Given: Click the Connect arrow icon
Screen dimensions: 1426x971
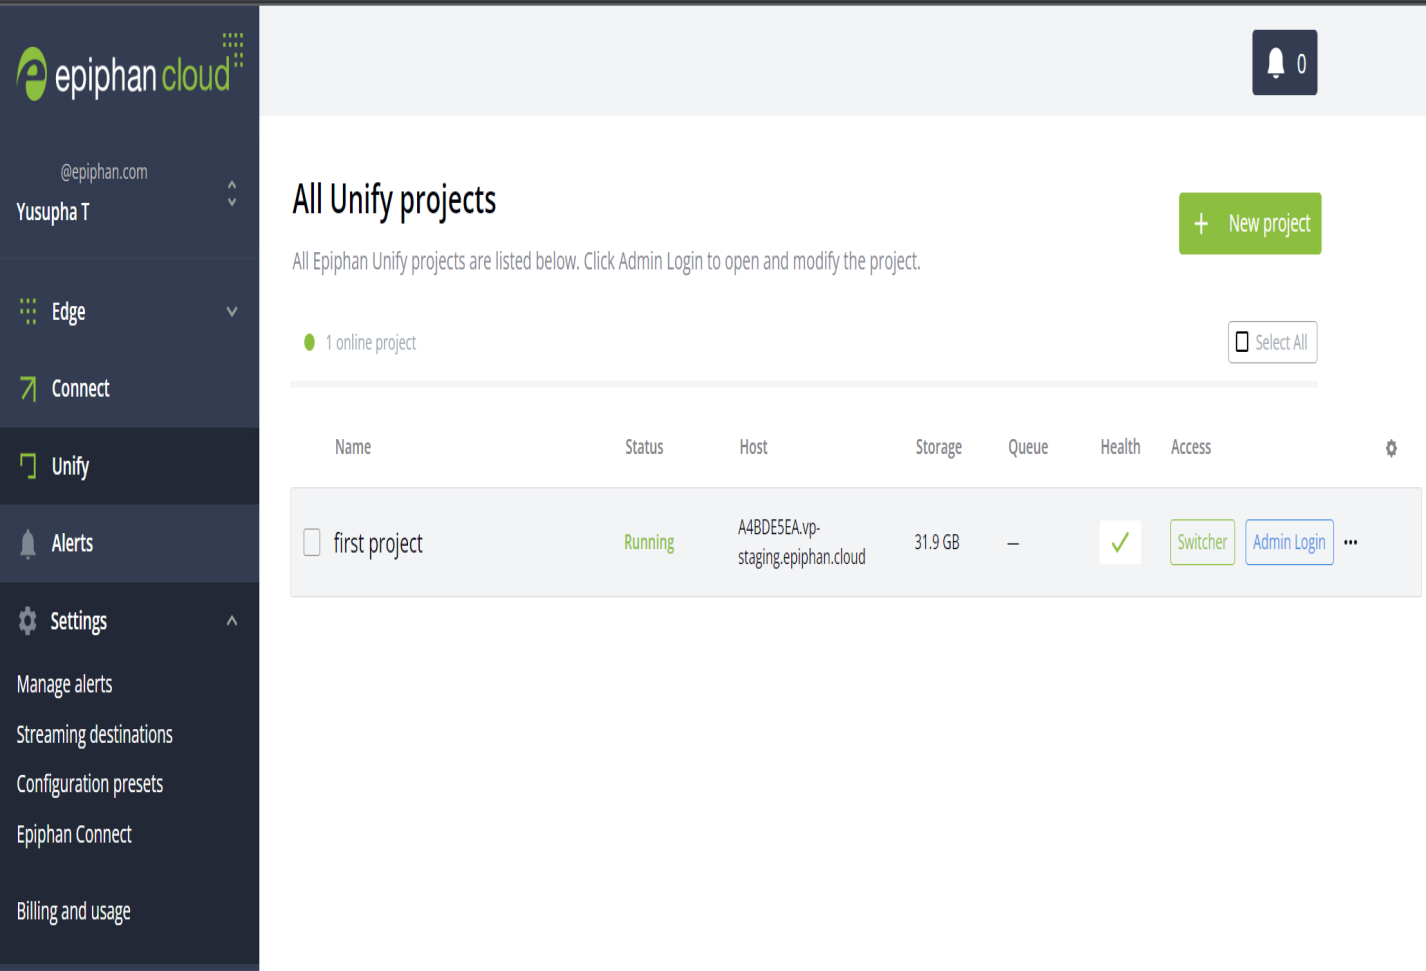Looking at the screenshot, I should pos(28,388).
